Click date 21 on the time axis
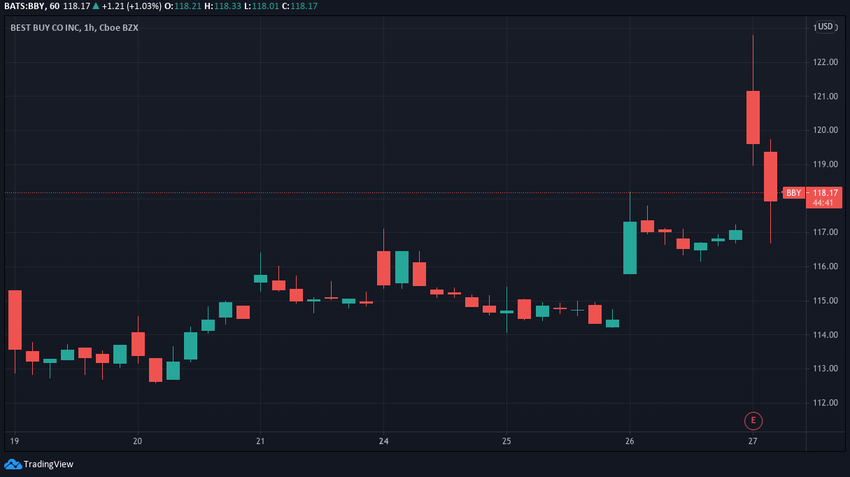Image resolution: width=850 pixels, height=477 pixels. (x=261, y=441)
